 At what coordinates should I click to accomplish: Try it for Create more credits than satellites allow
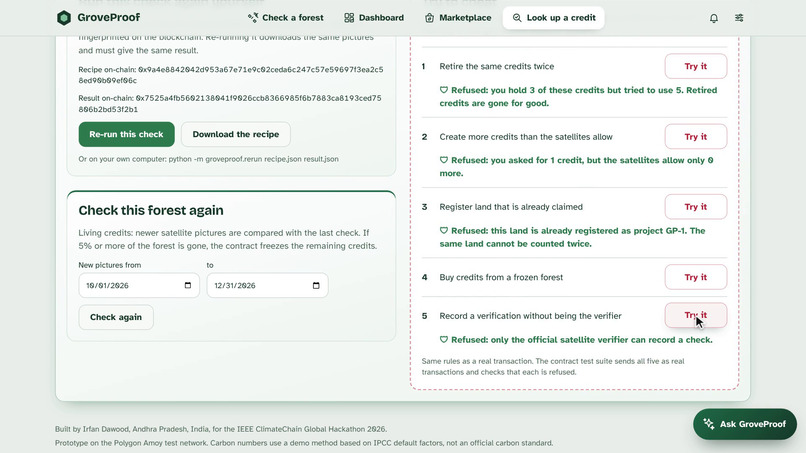695,137
